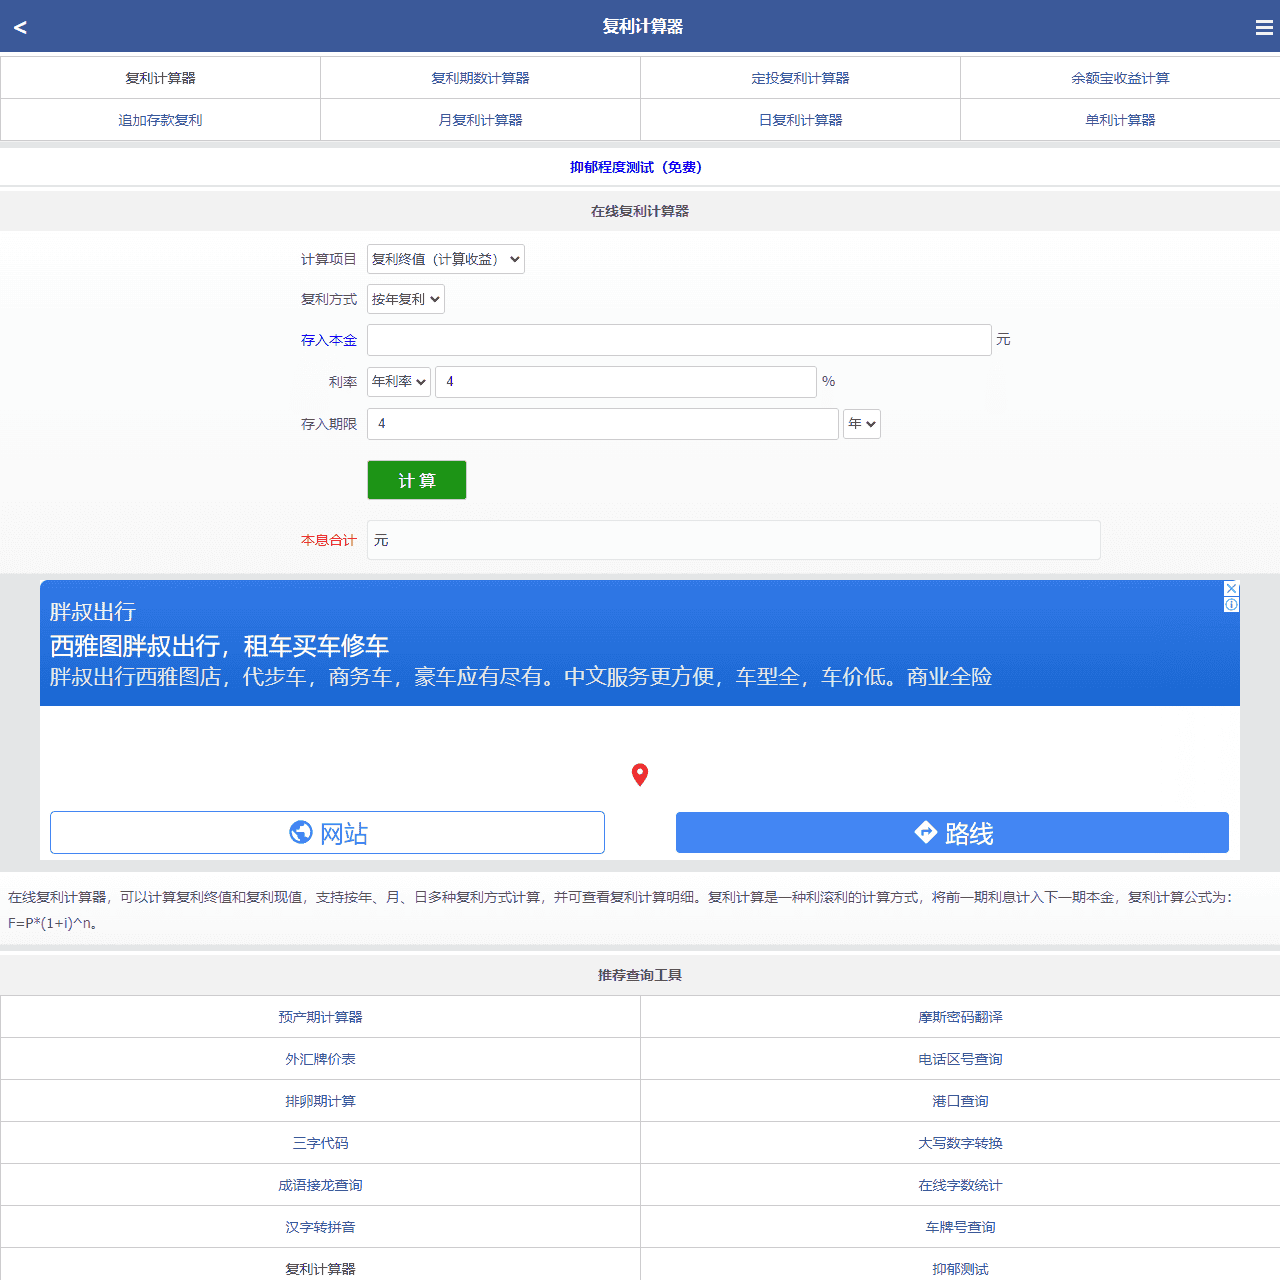Click the back arrow in header
This screenshot has height=1280, width=1280.
(x=20, y=27)
